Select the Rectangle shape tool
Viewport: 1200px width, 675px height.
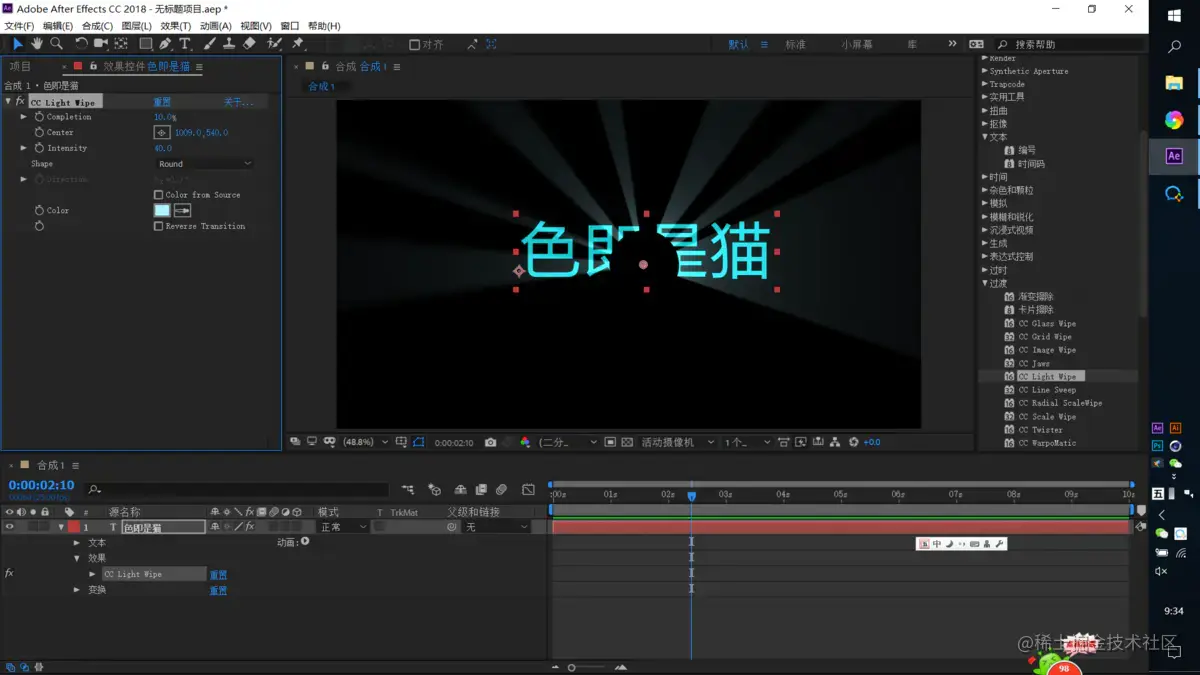(x=146, y=44)
